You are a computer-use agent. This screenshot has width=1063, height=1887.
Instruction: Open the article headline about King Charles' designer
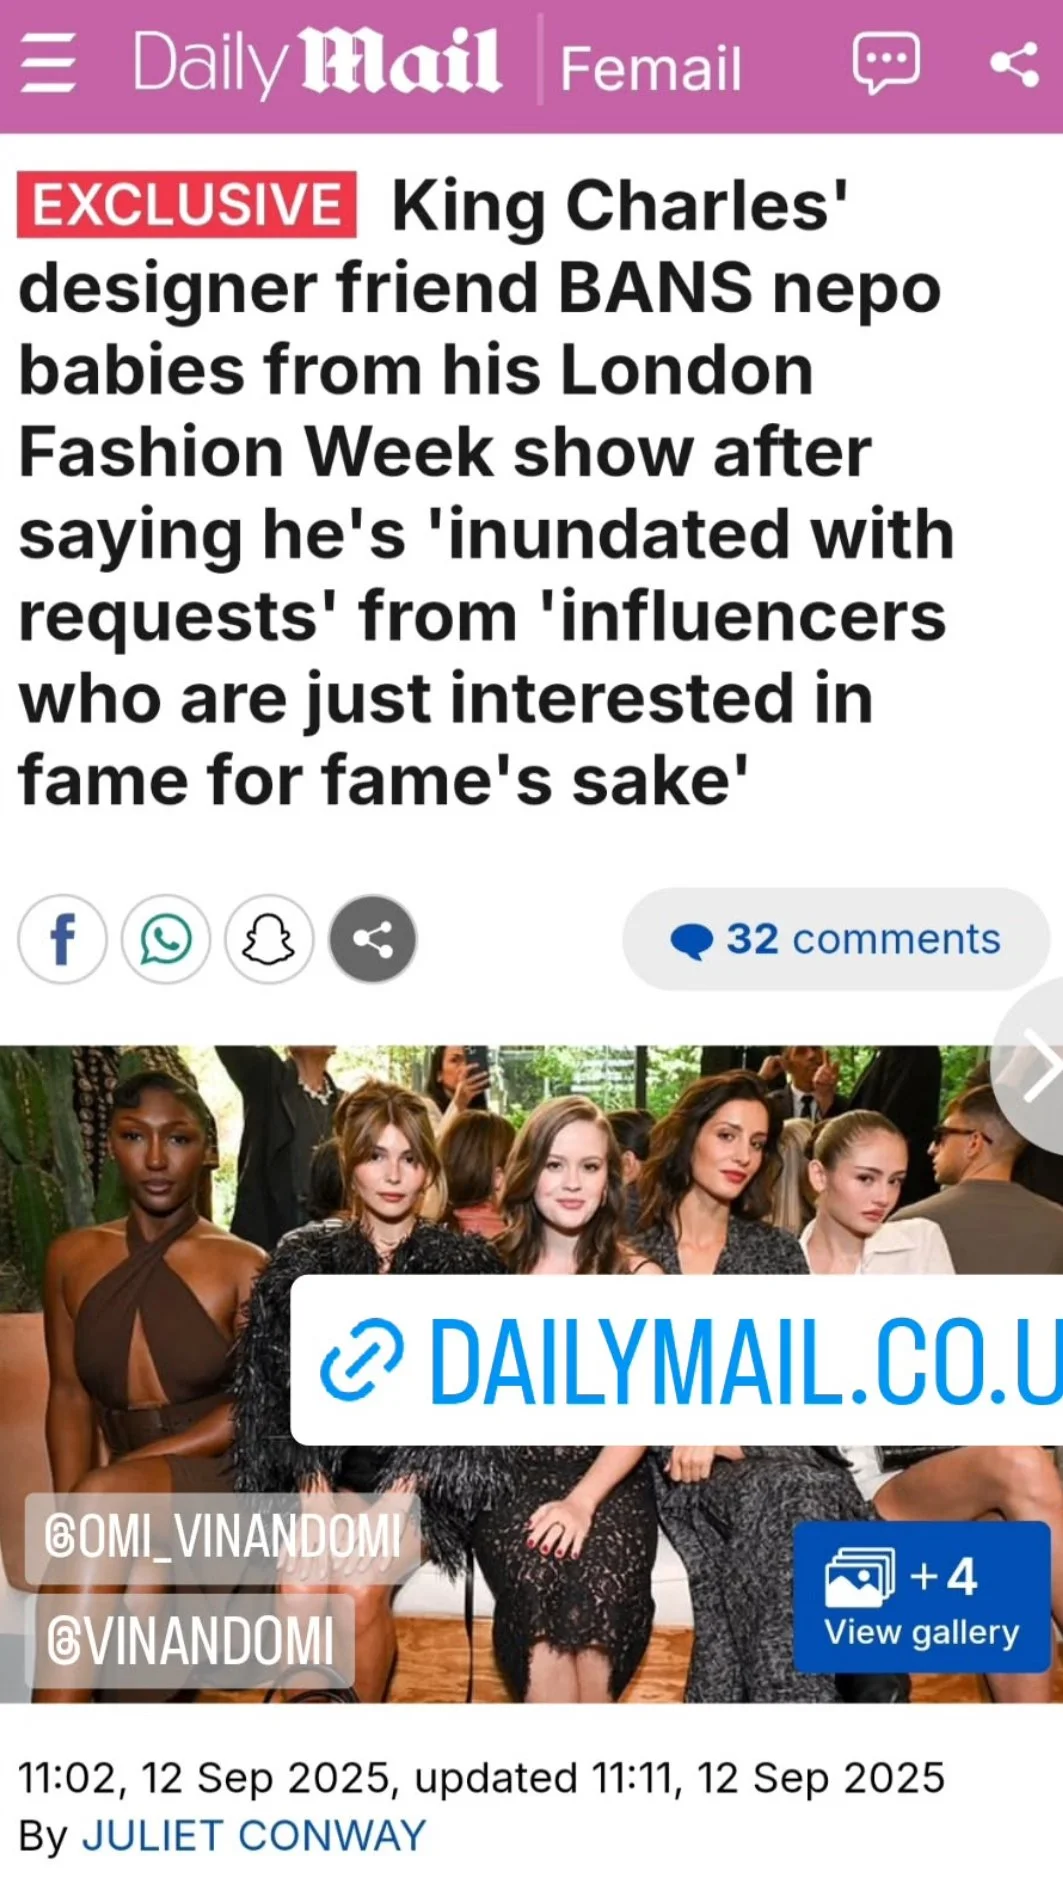click(486, 492)
